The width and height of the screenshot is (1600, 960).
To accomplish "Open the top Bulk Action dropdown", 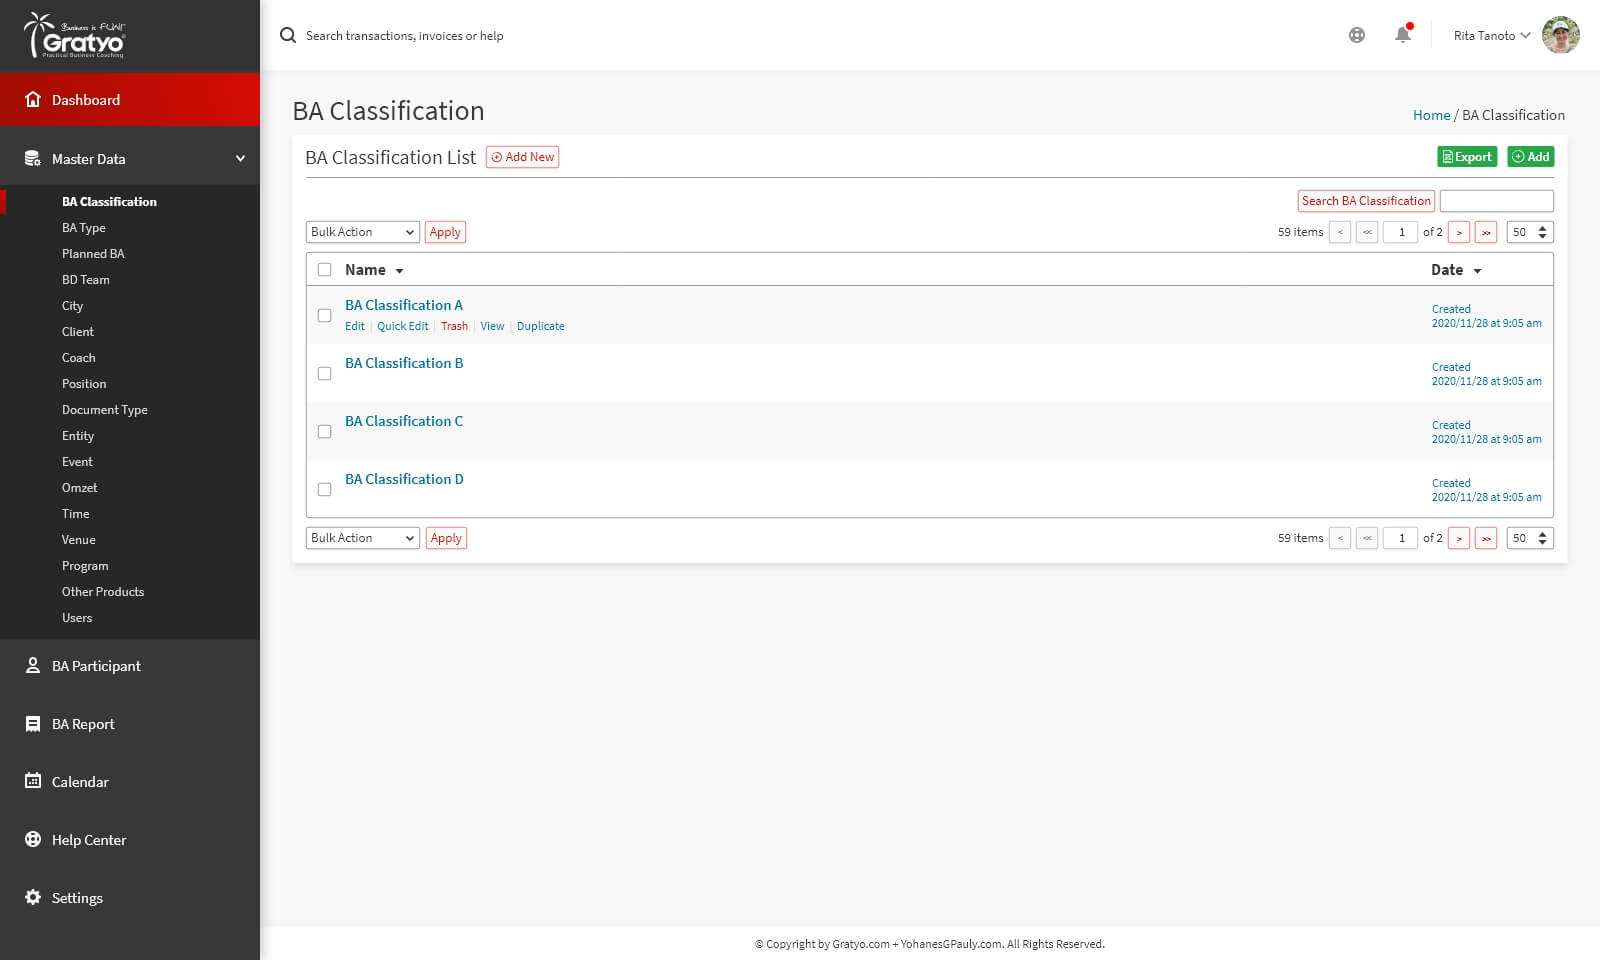I will (362, 232).
